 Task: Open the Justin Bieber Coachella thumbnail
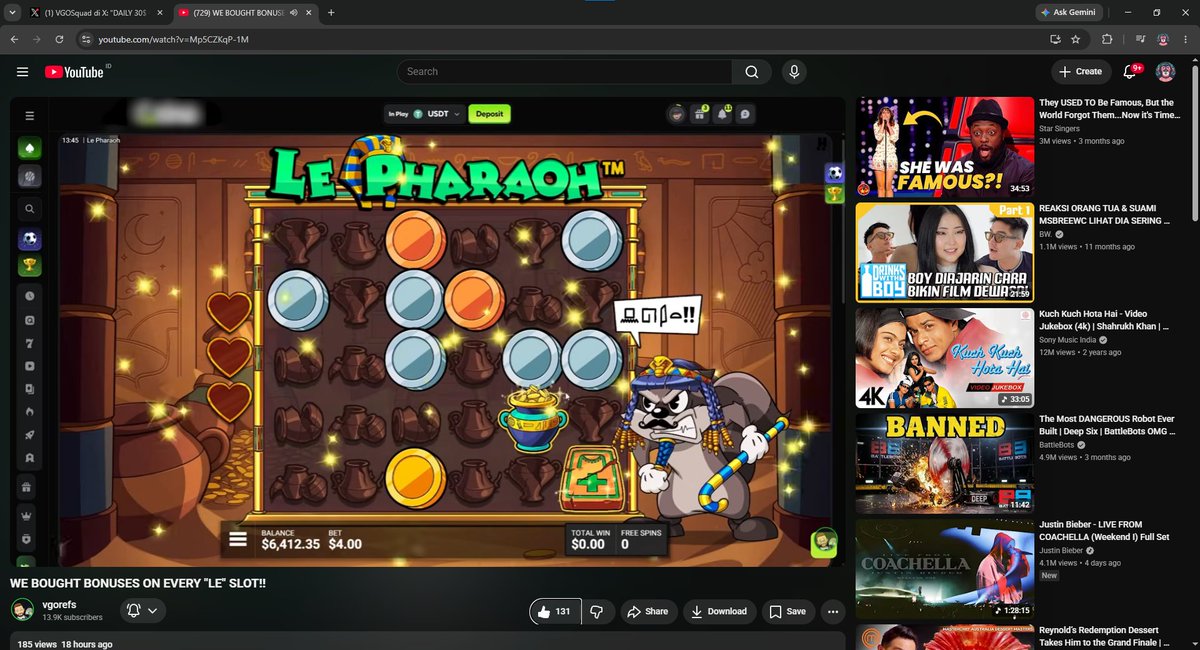click(x=944, y=569)
